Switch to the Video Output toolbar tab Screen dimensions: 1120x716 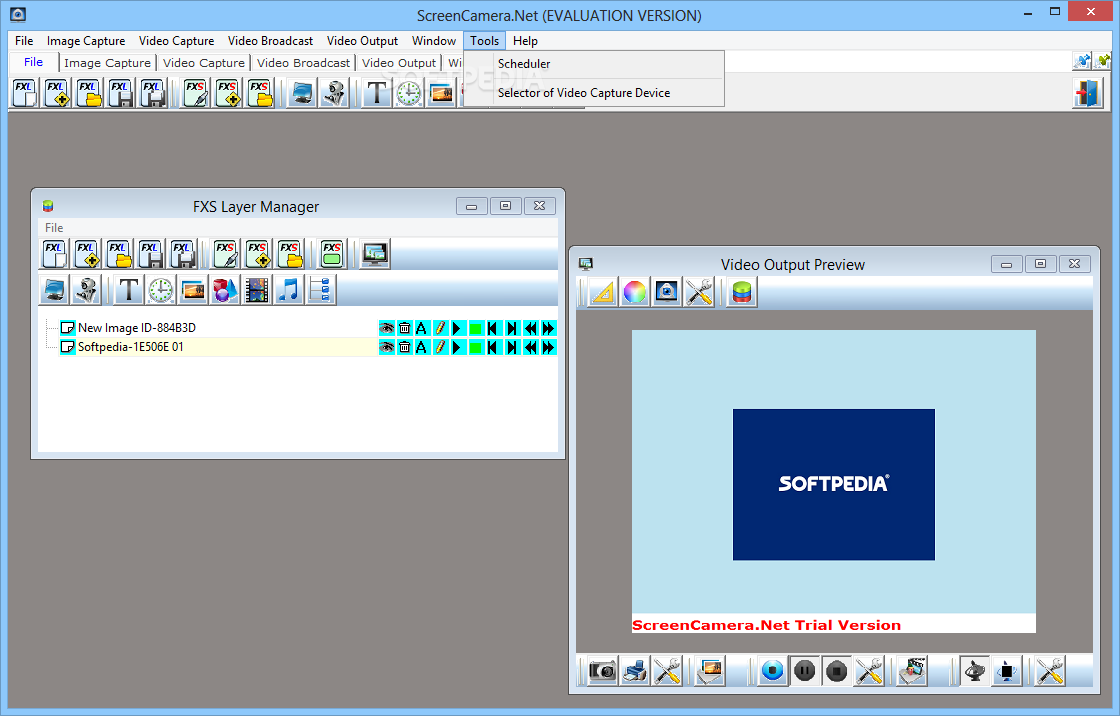(399, 63)
